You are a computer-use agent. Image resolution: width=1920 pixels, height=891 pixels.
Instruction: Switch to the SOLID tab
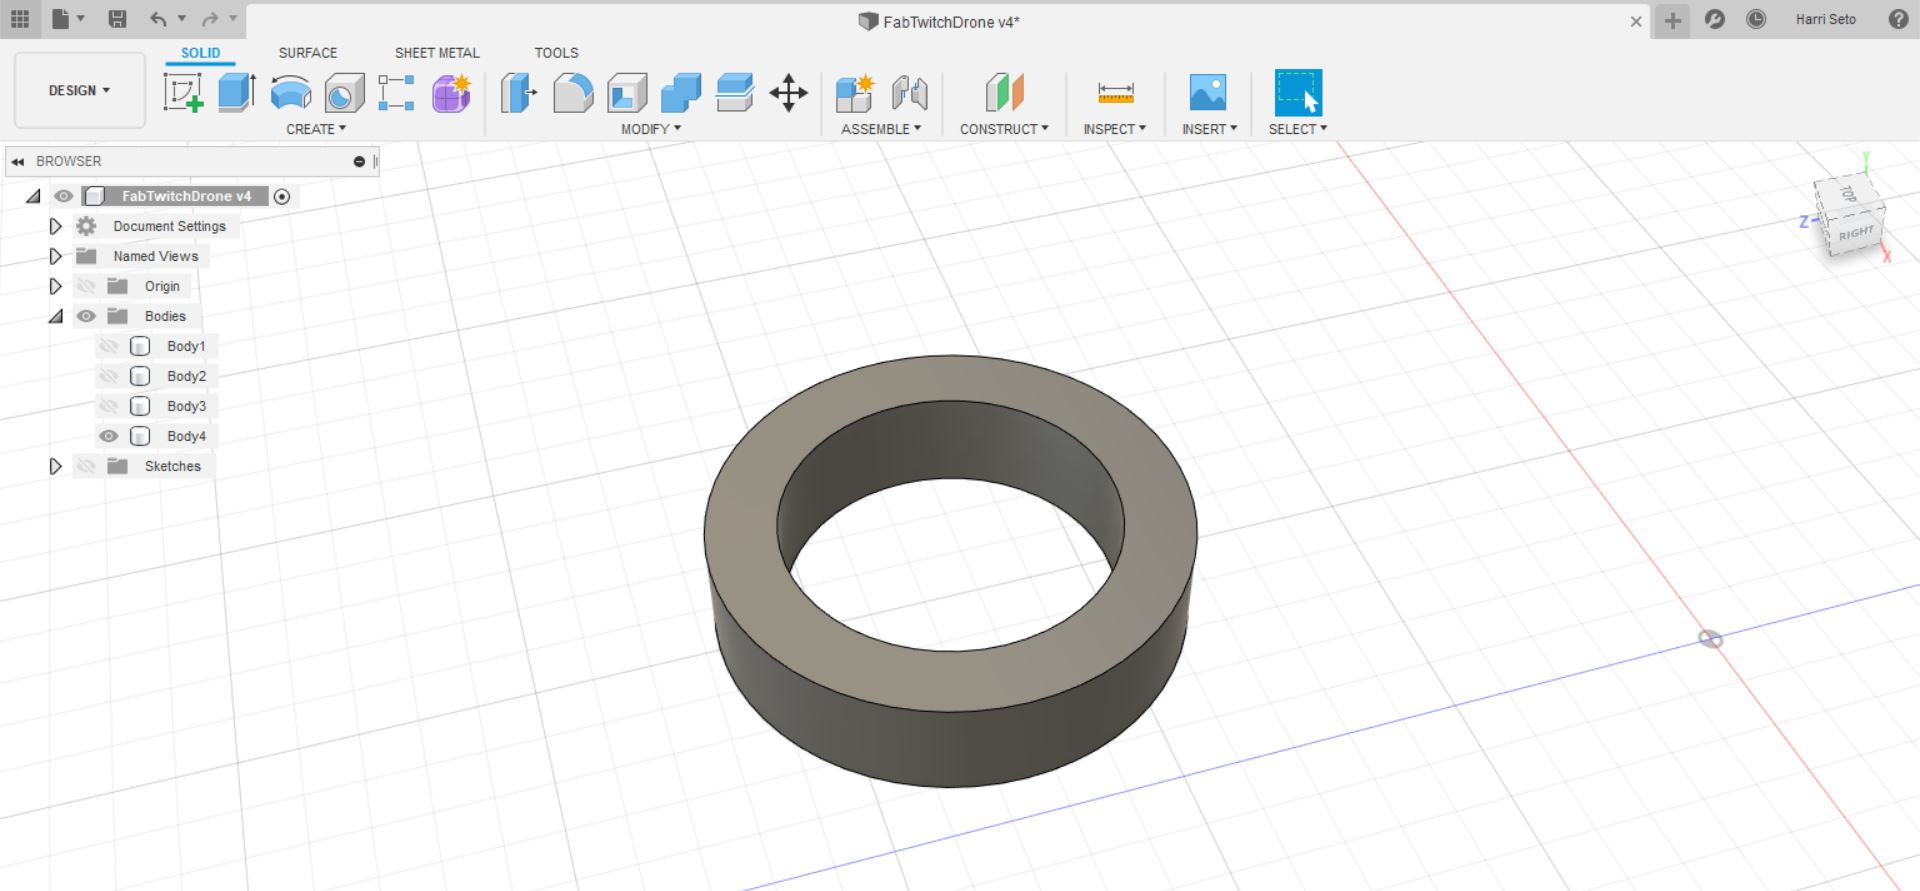tap(201, 53)
